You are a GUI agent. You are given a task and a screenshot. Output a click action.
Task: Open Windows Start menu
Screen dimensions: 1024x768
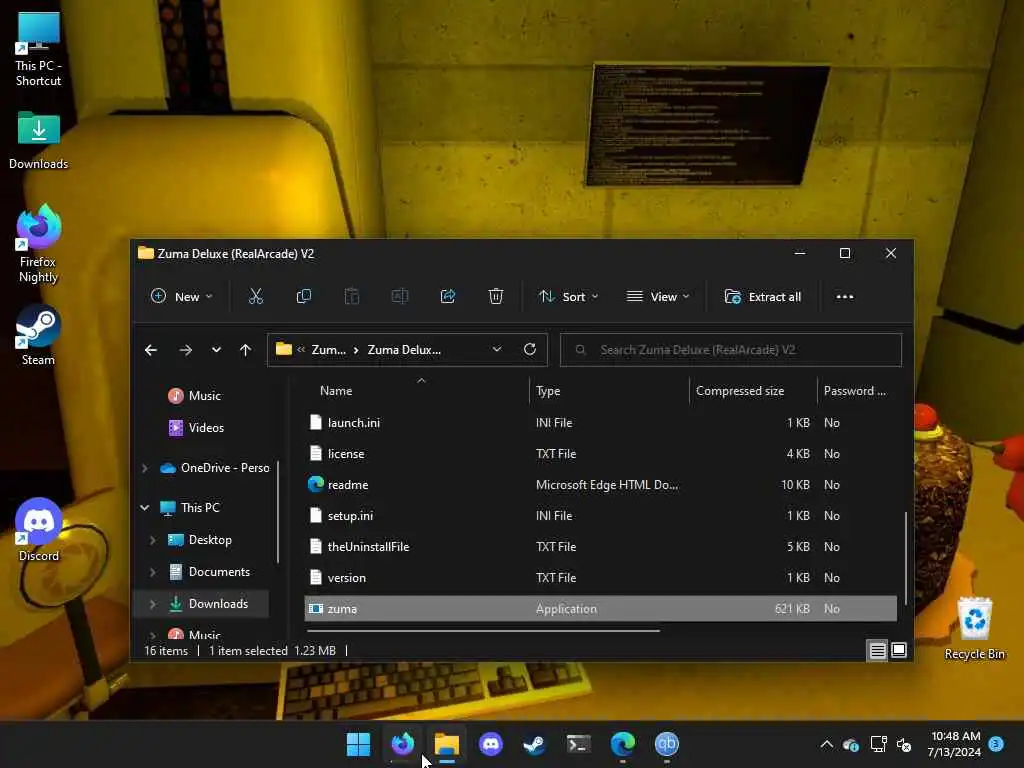pos(358,744)
